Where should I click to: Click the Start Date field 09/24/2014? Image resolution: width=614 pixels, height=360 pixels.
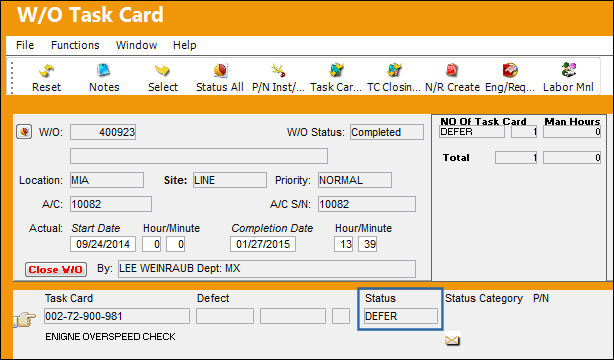(x=103, y=244)
